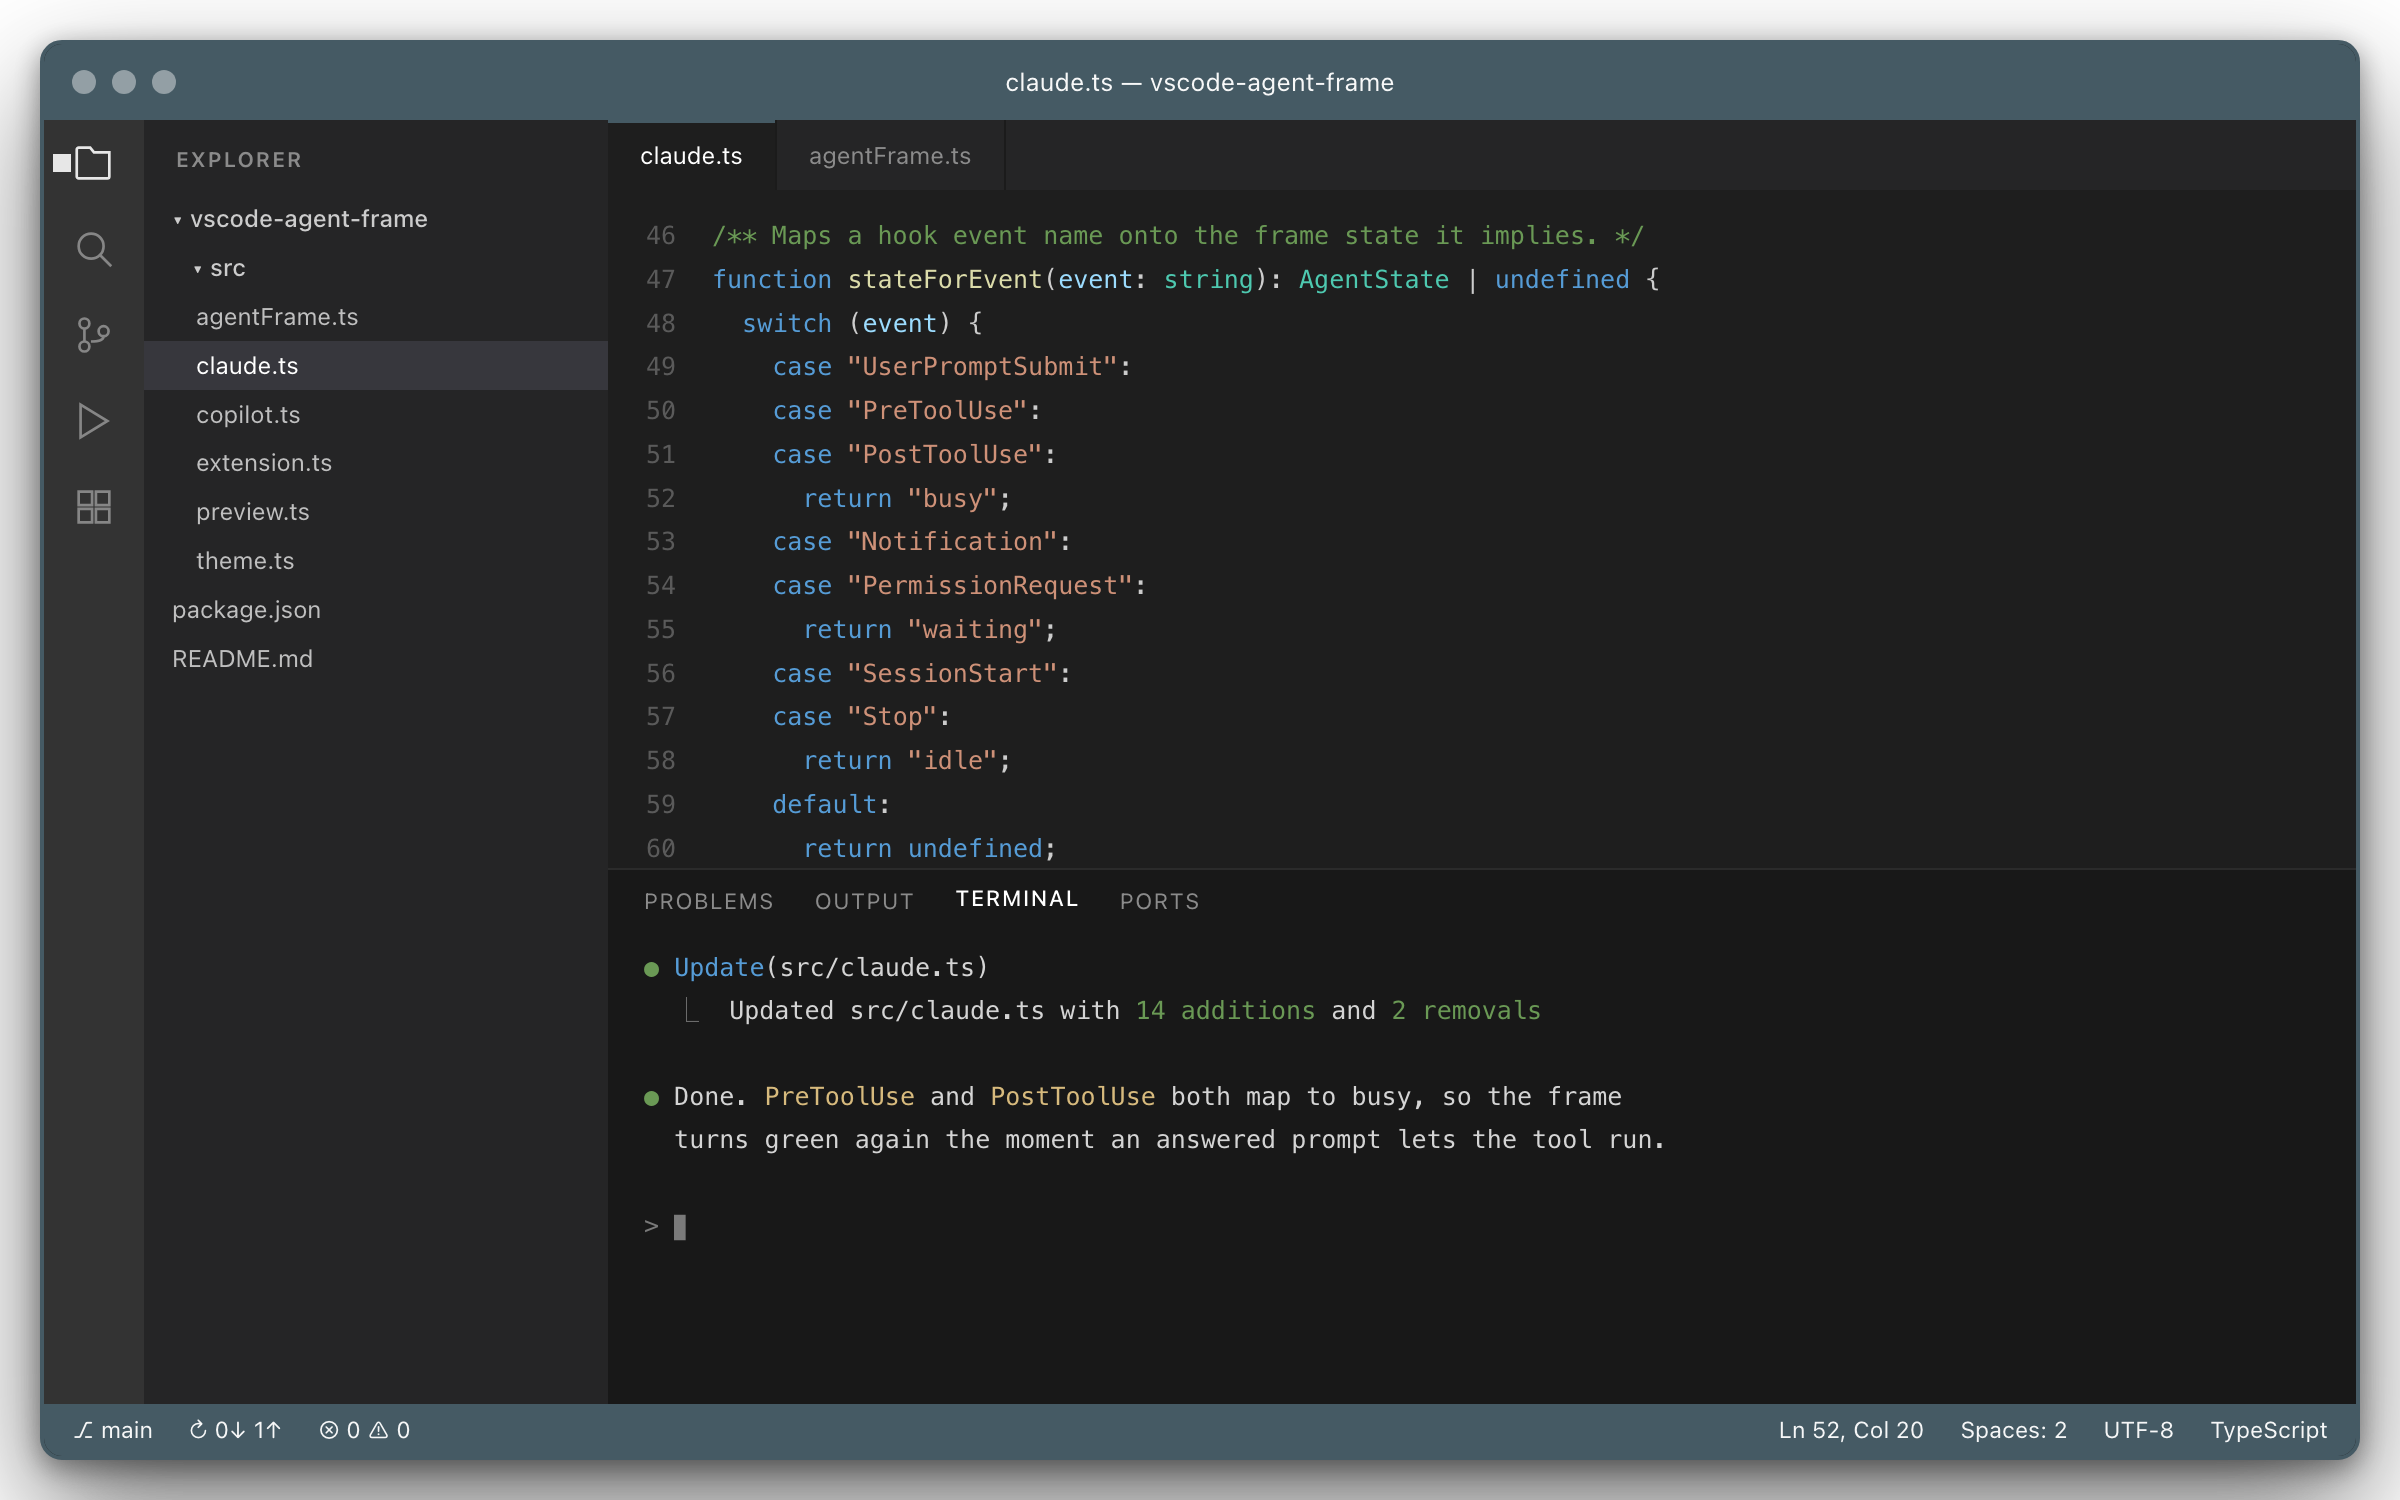2400x1500 pixels.
Task: Click line number 47 in the gutter
Action: click(660, 279)
